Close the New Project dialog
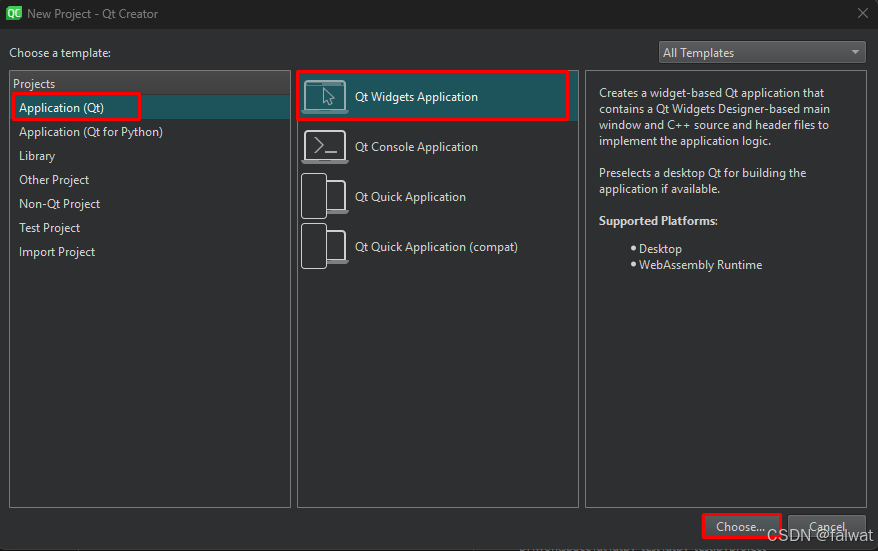This screenshot has height=551, width=878. (863, 13)
